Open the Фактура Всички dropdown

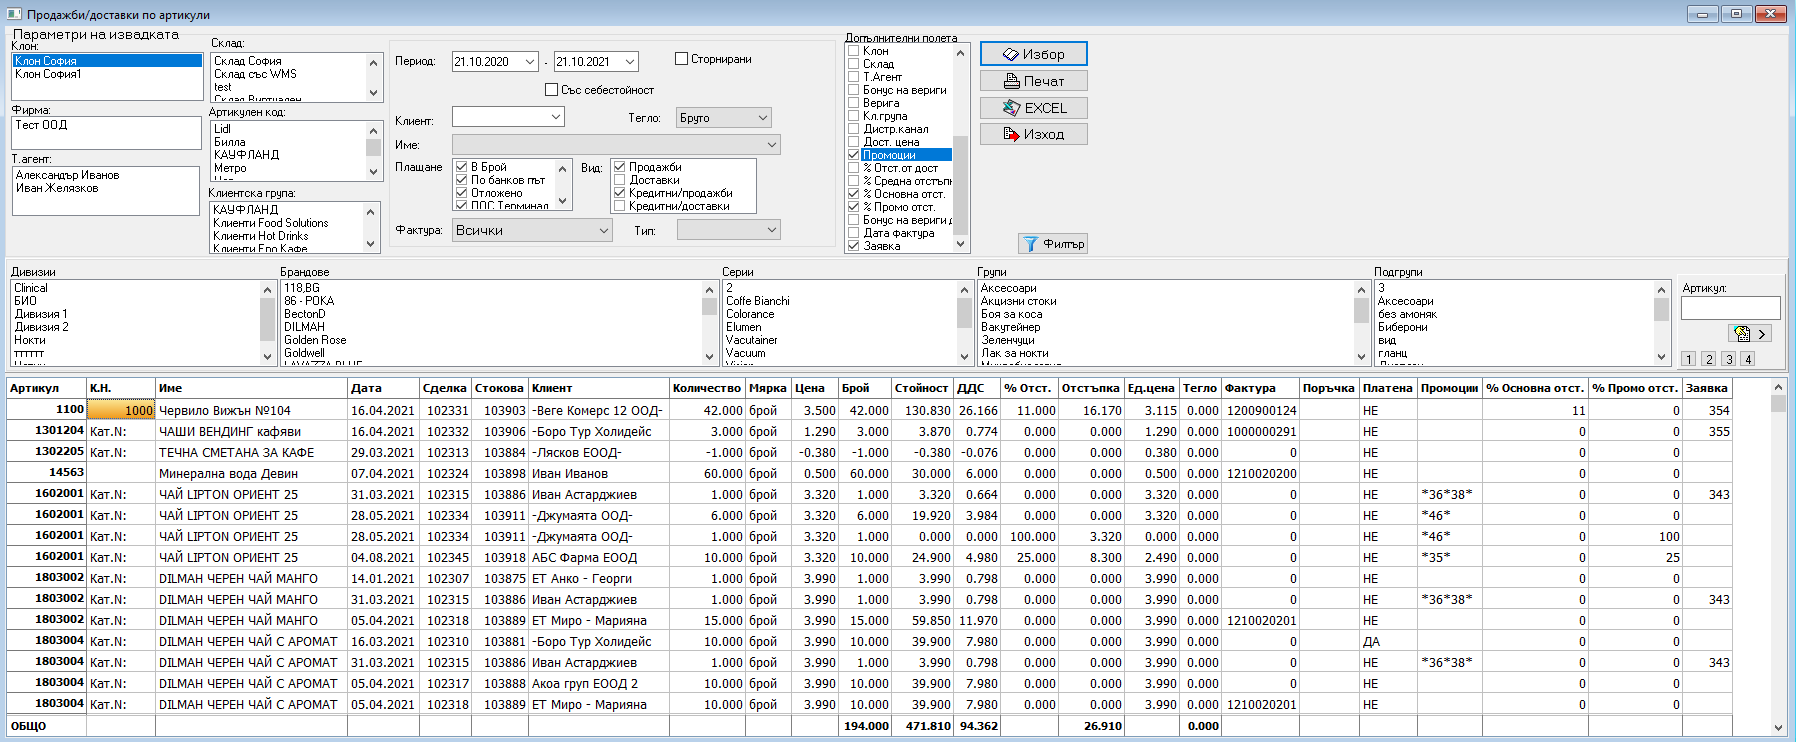click(603, 230)
